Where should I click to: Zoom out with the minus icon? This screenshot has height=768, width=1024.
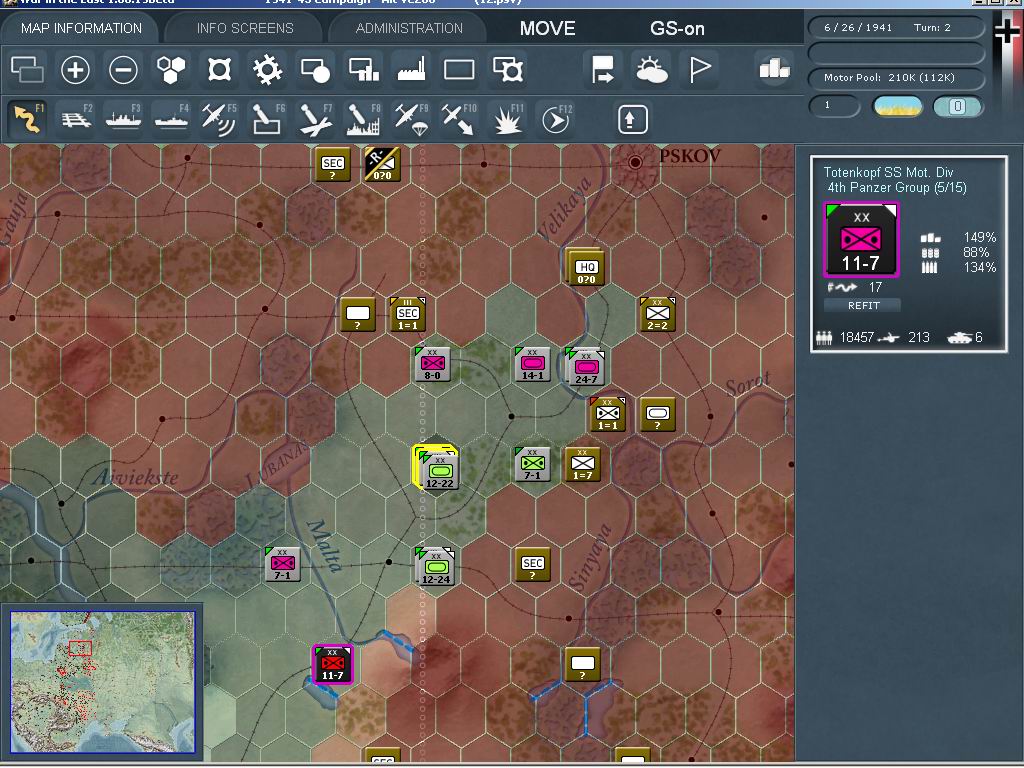tap(123, 70)
